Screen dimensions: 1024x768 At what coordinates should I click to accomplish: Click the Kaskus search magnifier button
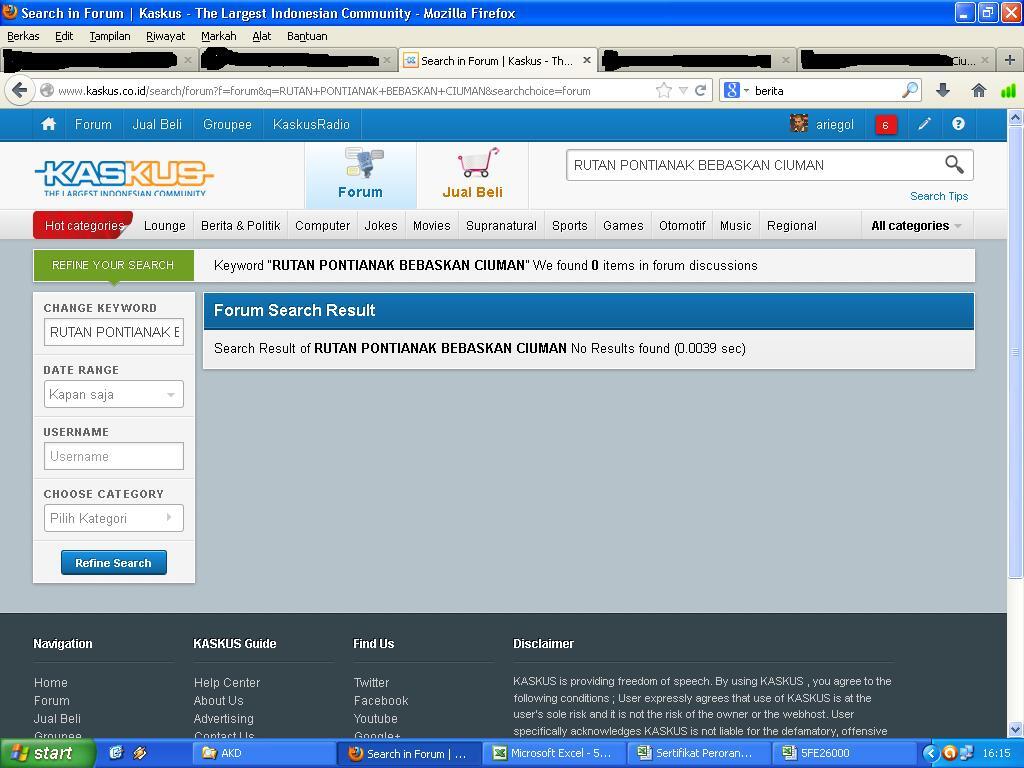pos(954,165)
